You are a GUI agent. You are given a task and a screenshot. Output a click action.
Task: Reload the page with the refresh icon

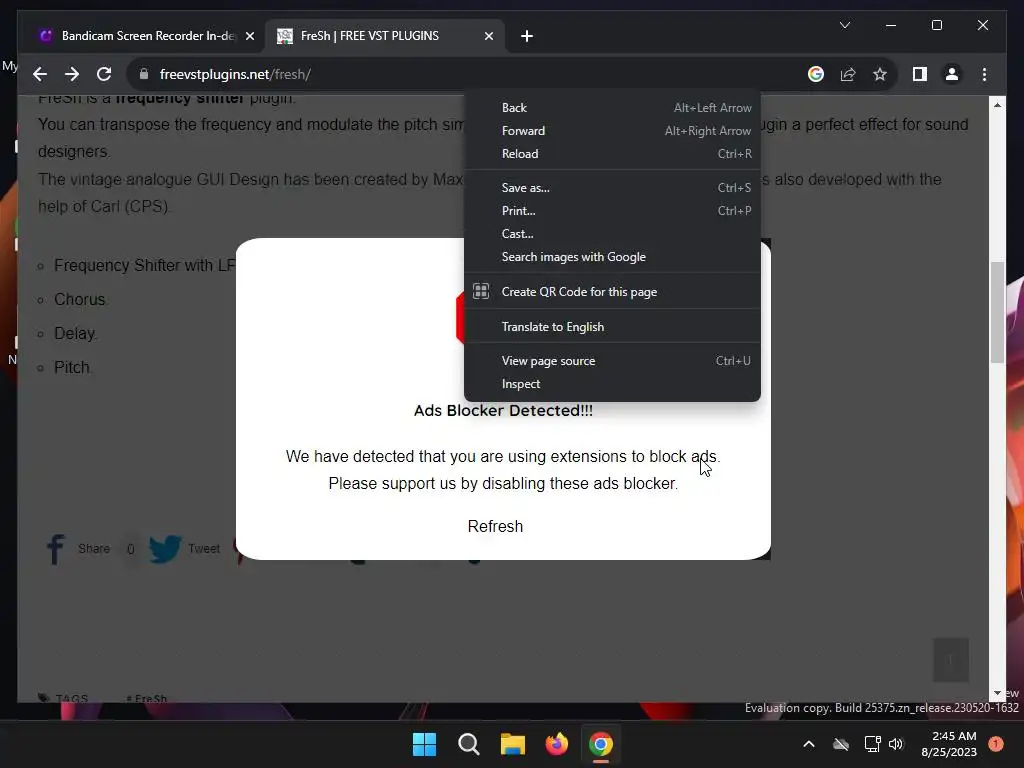click(104, 74)
